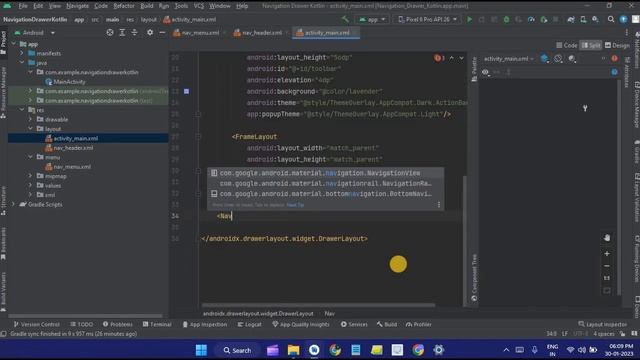Click DrawerLayout breadcrumb at editor bottom
Image resolution: width=640 pixels, height=360 pixels.
tap(258, 313)
